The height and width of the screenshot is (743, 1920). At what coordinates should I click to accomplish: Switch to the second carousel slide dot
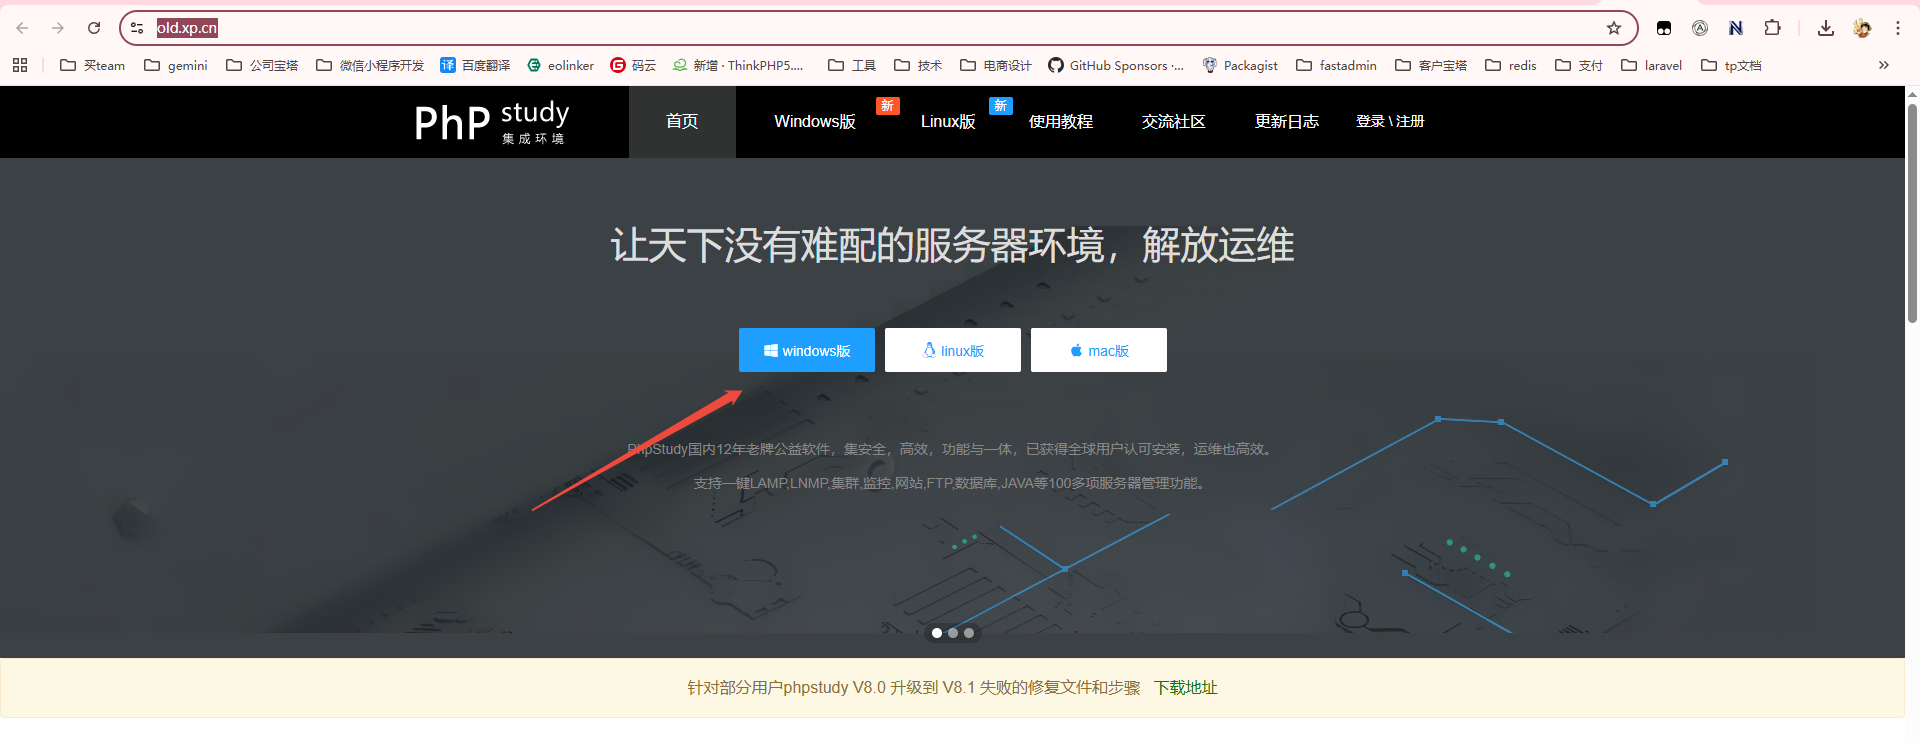[953, 633]
